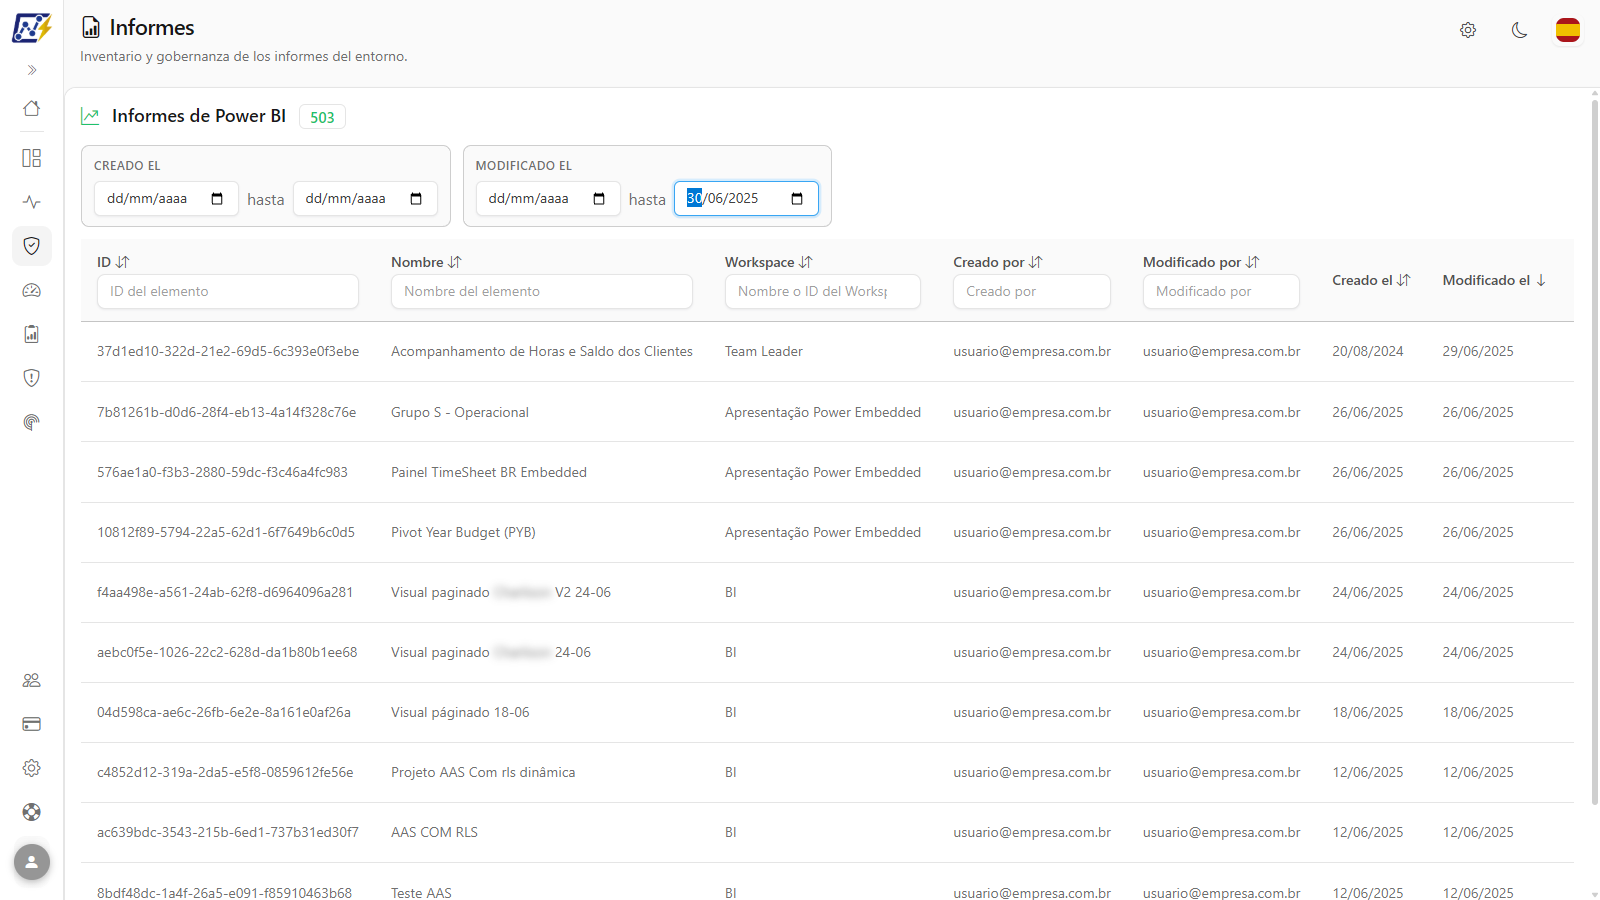Viewport: 1600px width, 900px height.
Task: Click the app logo in the sidebar
Action: tap(31, 27)
